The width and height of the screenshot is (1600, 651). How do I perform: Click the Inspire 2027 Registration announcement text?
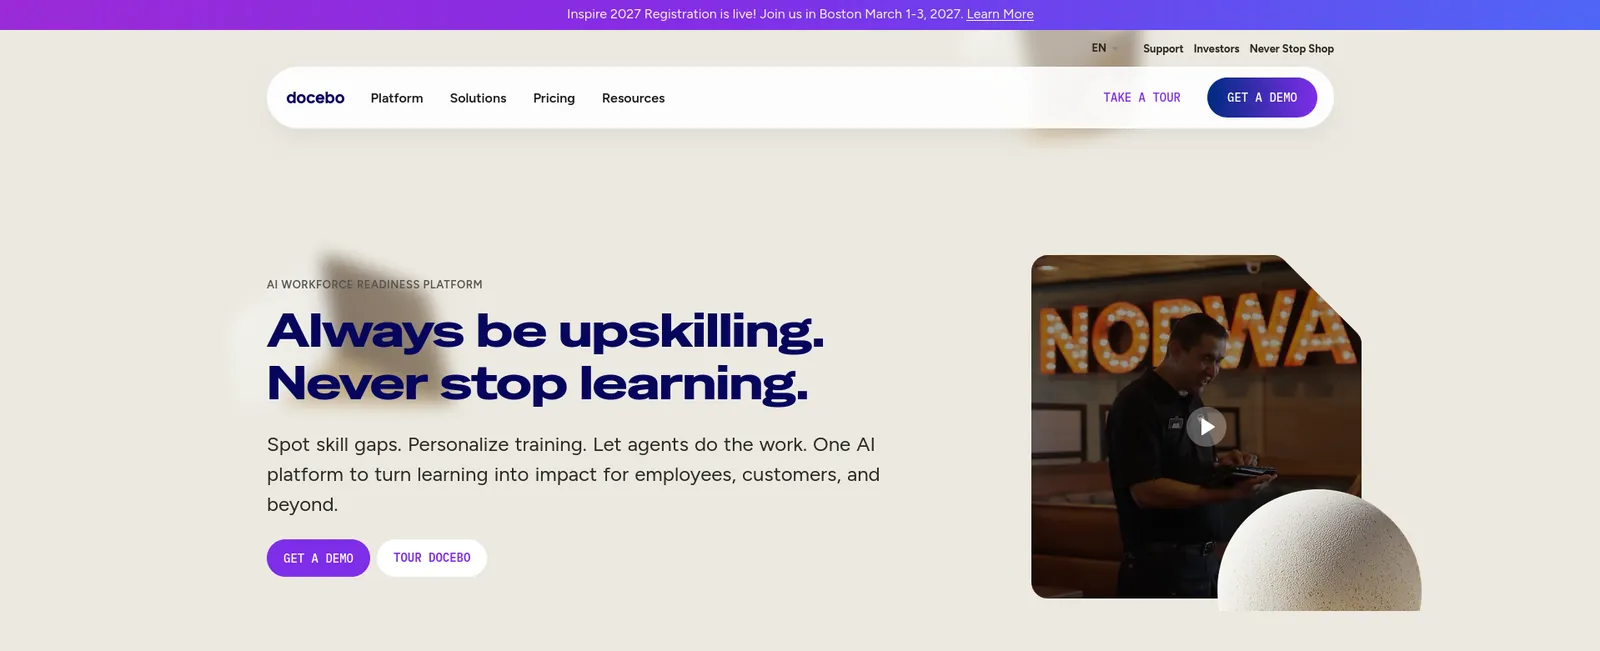764,14
